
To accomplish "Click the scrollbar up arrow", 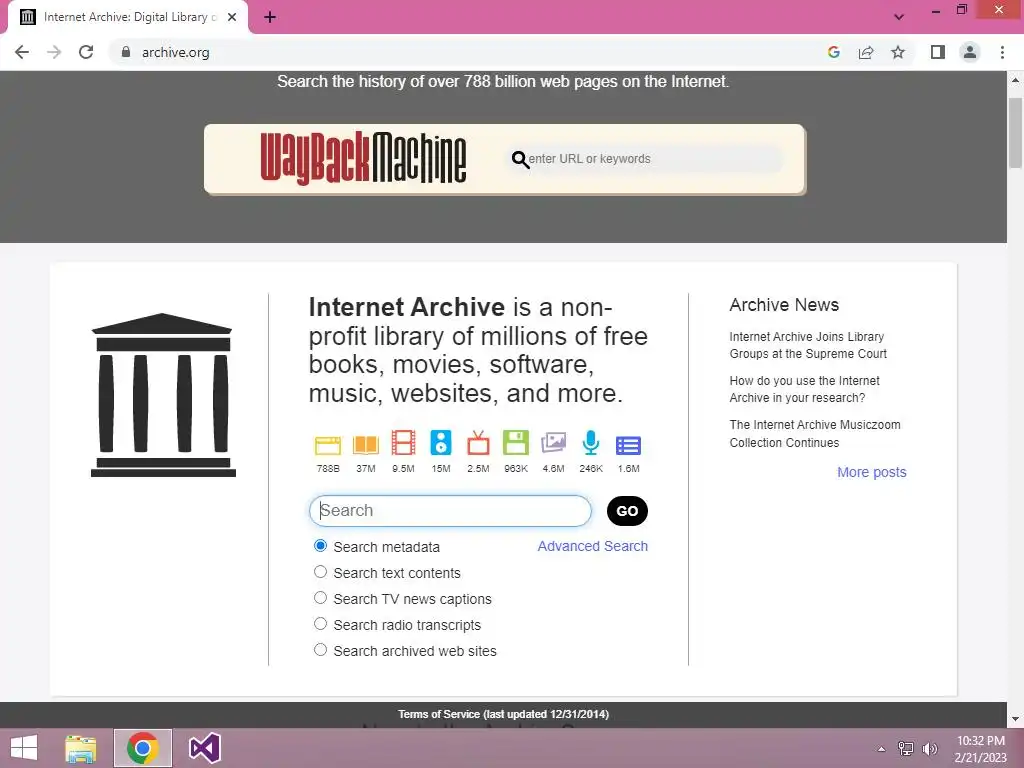I will click(1016, 80).
